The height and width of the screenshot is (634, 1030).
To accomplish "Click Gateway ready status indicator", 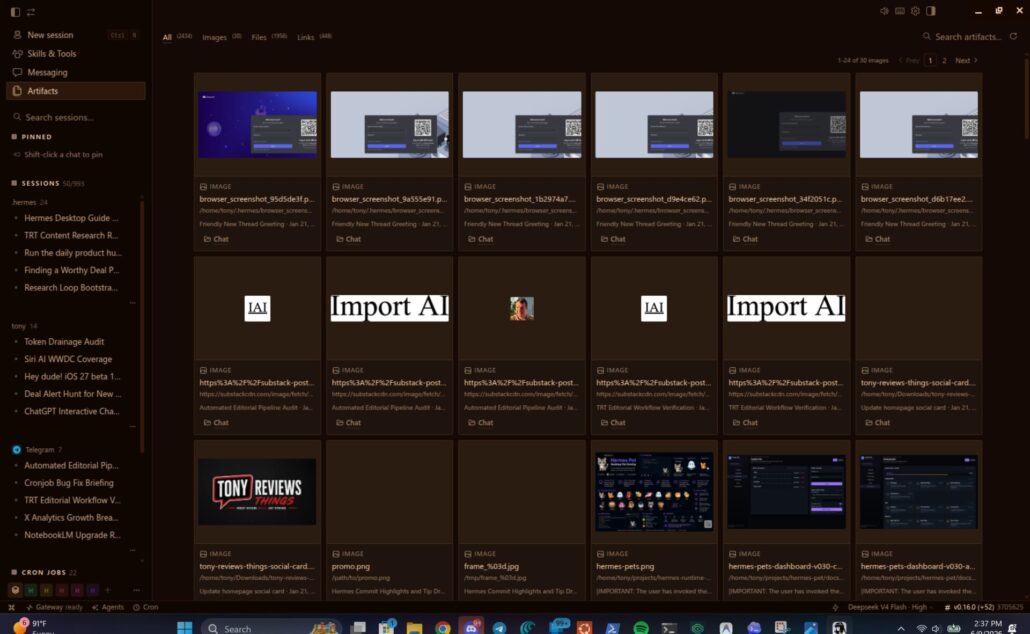I will click(54, 607).
